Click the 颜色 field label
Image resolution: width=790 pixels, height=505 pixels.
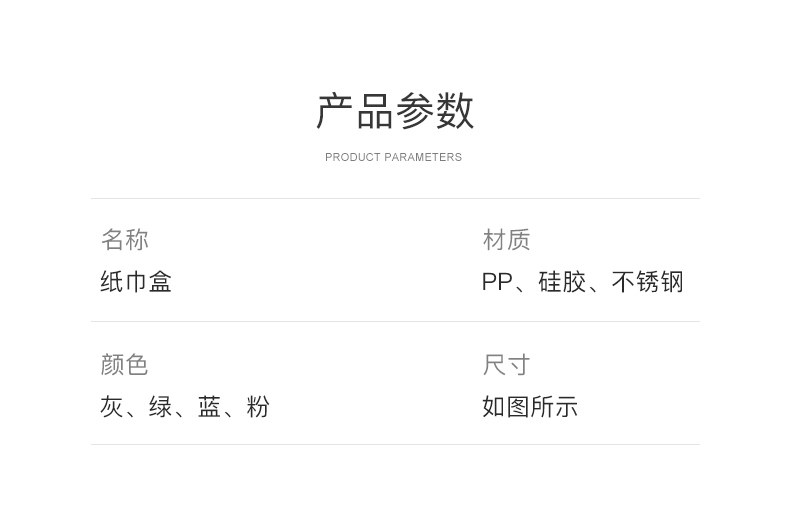click(x=125, y=365)
